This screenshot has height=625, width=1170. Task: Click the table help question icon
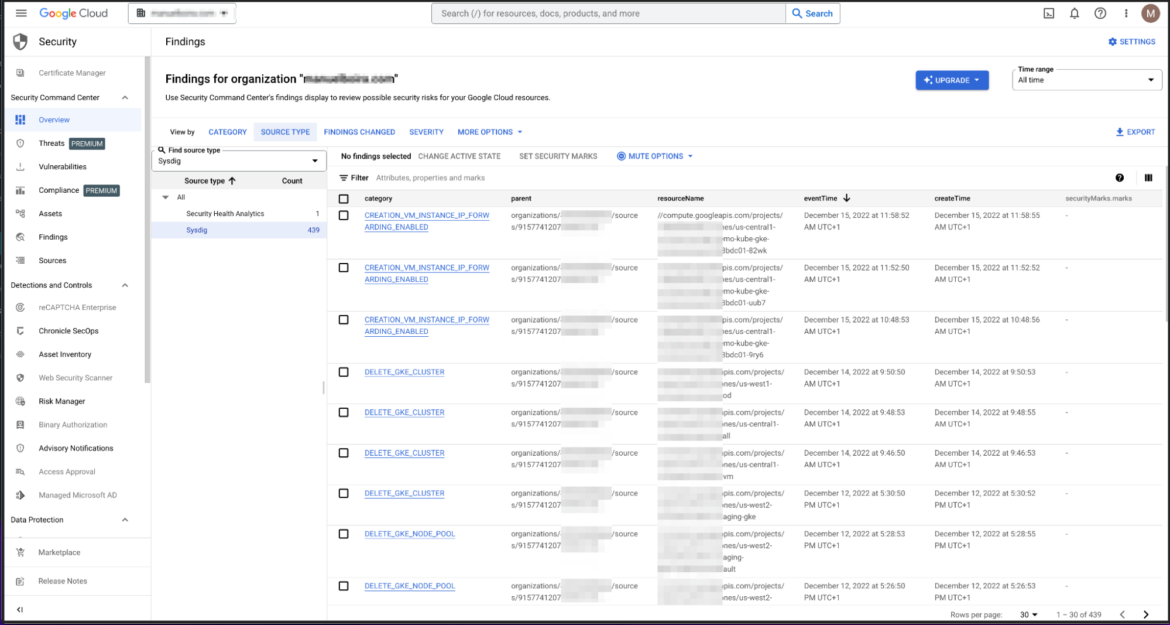point(1119,178)
